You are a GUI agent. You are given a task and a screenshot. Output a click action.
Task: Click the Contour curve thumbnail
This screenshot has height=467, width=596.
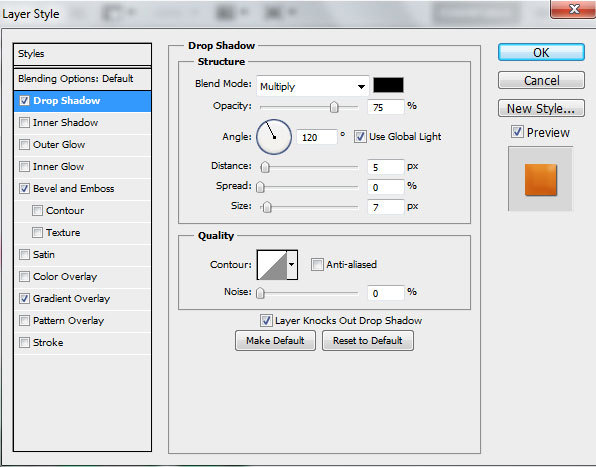[x=272, y=265]
